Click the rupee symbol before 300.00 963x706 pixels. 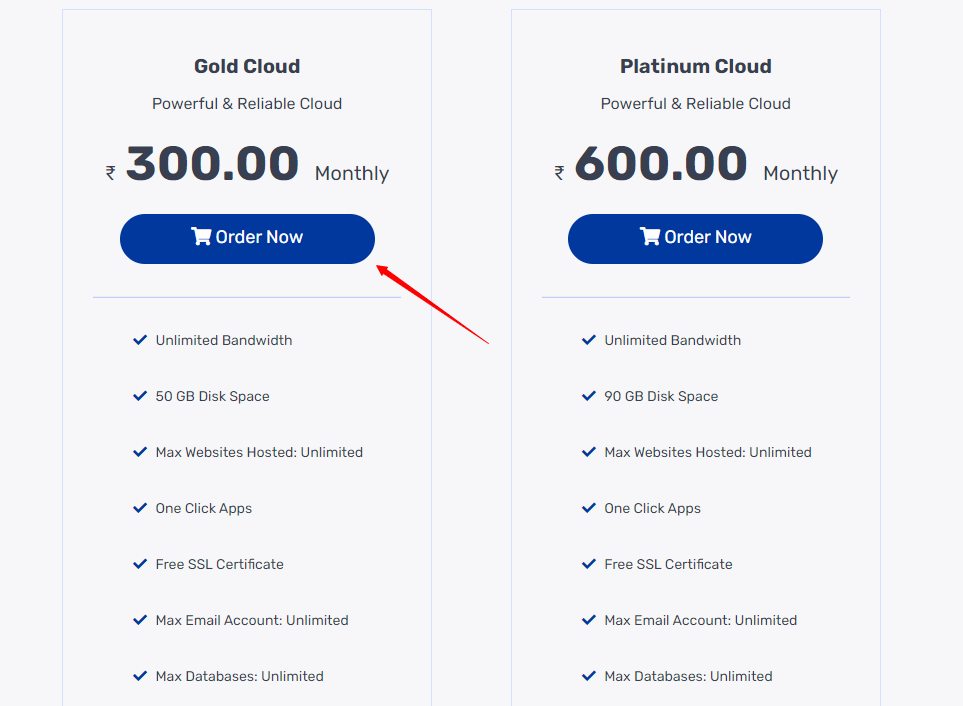click(x=111, y=173)
